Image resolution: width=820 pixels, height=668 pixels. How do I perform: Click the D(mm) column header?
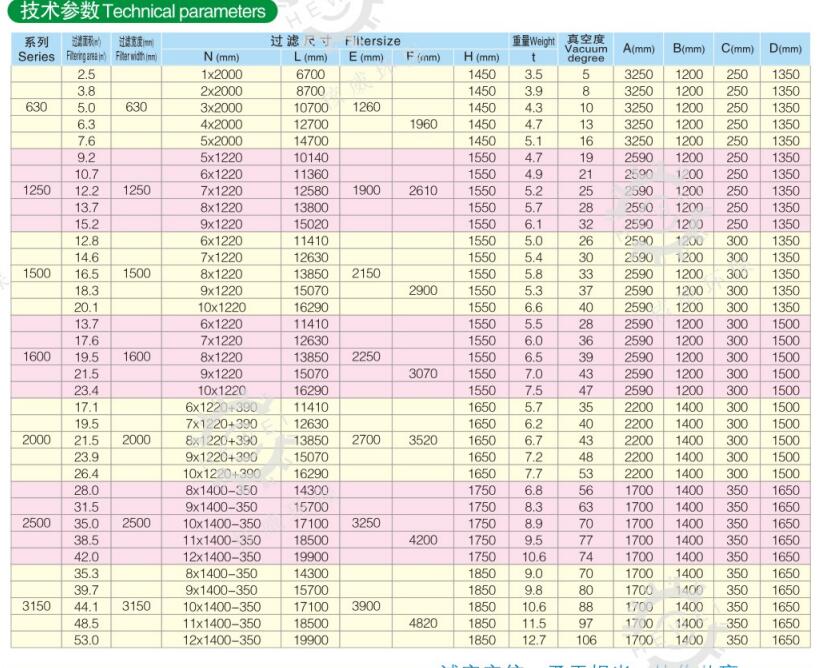[x=788, y=50]
